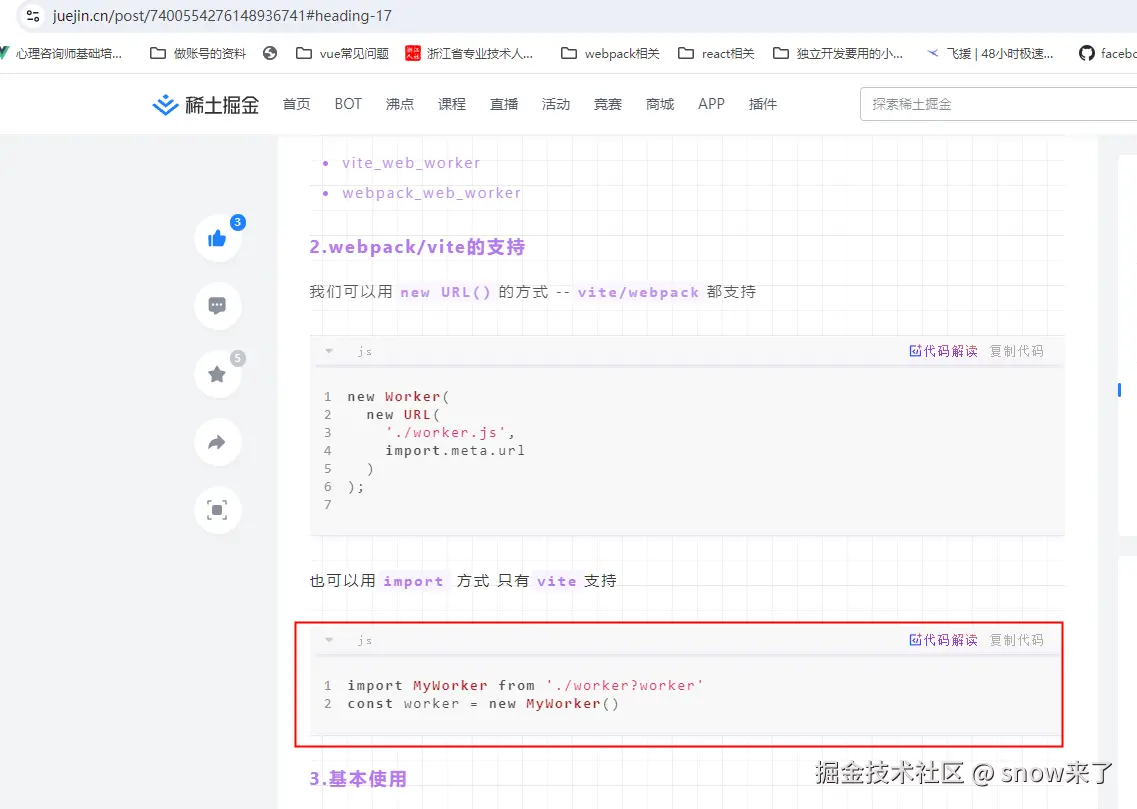Click the thumbs-up like button
The width and height of the screenshot is (1137, 809).
coord(218,238)
